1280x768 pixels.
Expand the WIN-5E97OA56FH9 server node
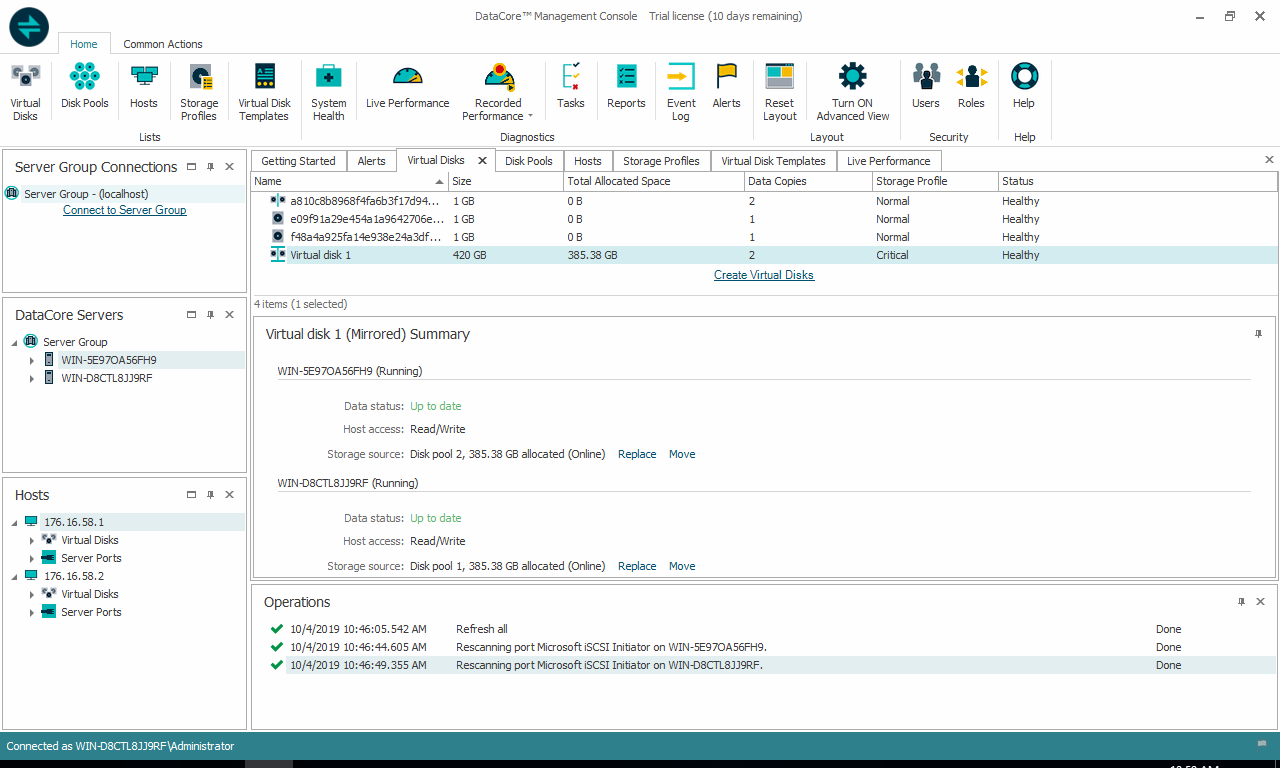click(32, 360)
